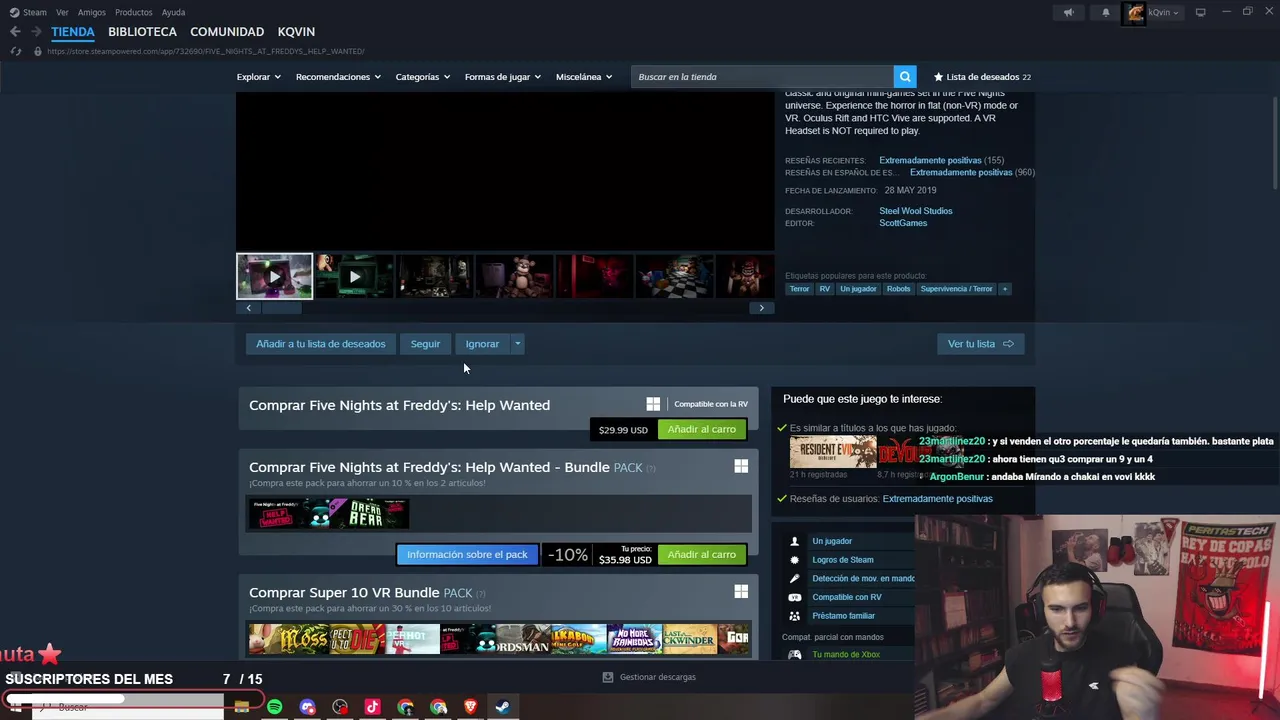Click the wishlist star icon

pyautogui.click(x=938, y=77)
